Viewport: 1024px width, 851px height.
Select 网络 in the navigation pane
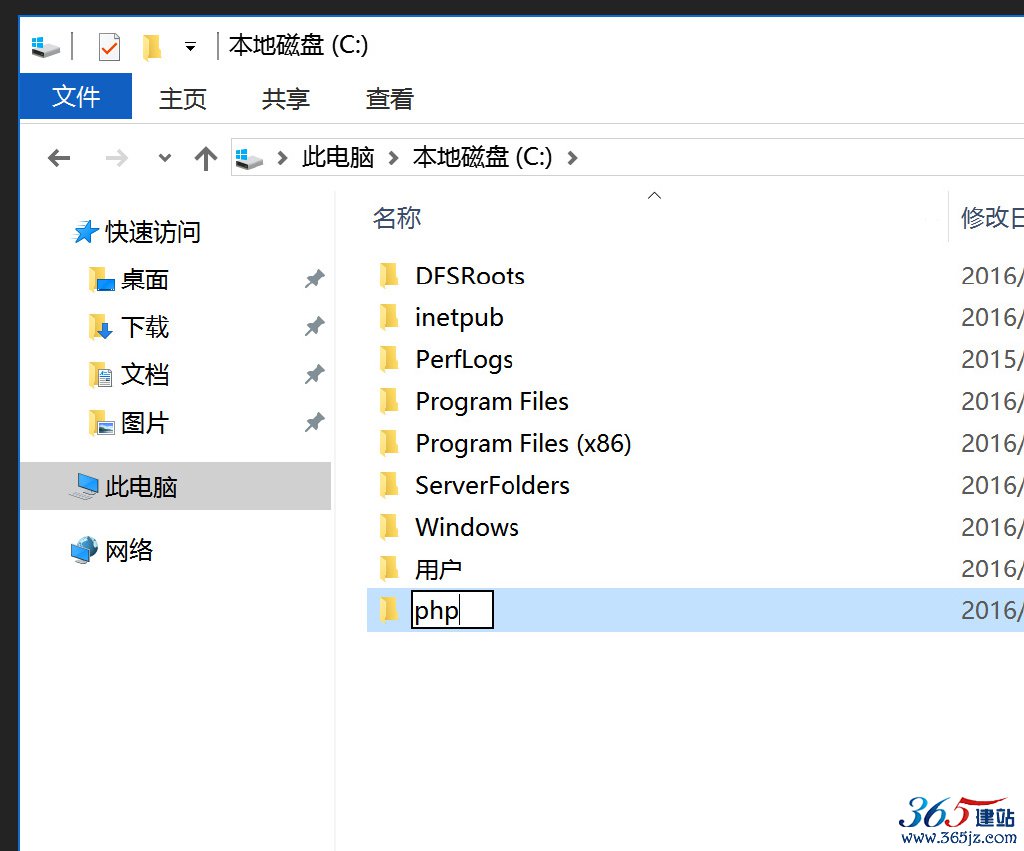tap(129, 550)
